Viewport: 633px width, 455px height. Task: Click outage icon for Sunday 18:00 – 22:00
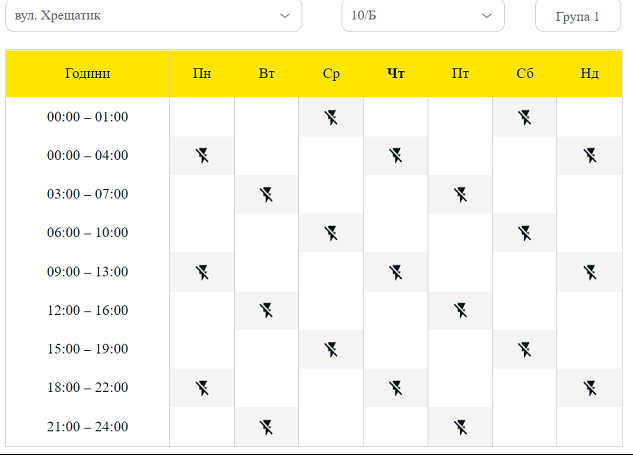pyautogui.click(x=590, y=387)
